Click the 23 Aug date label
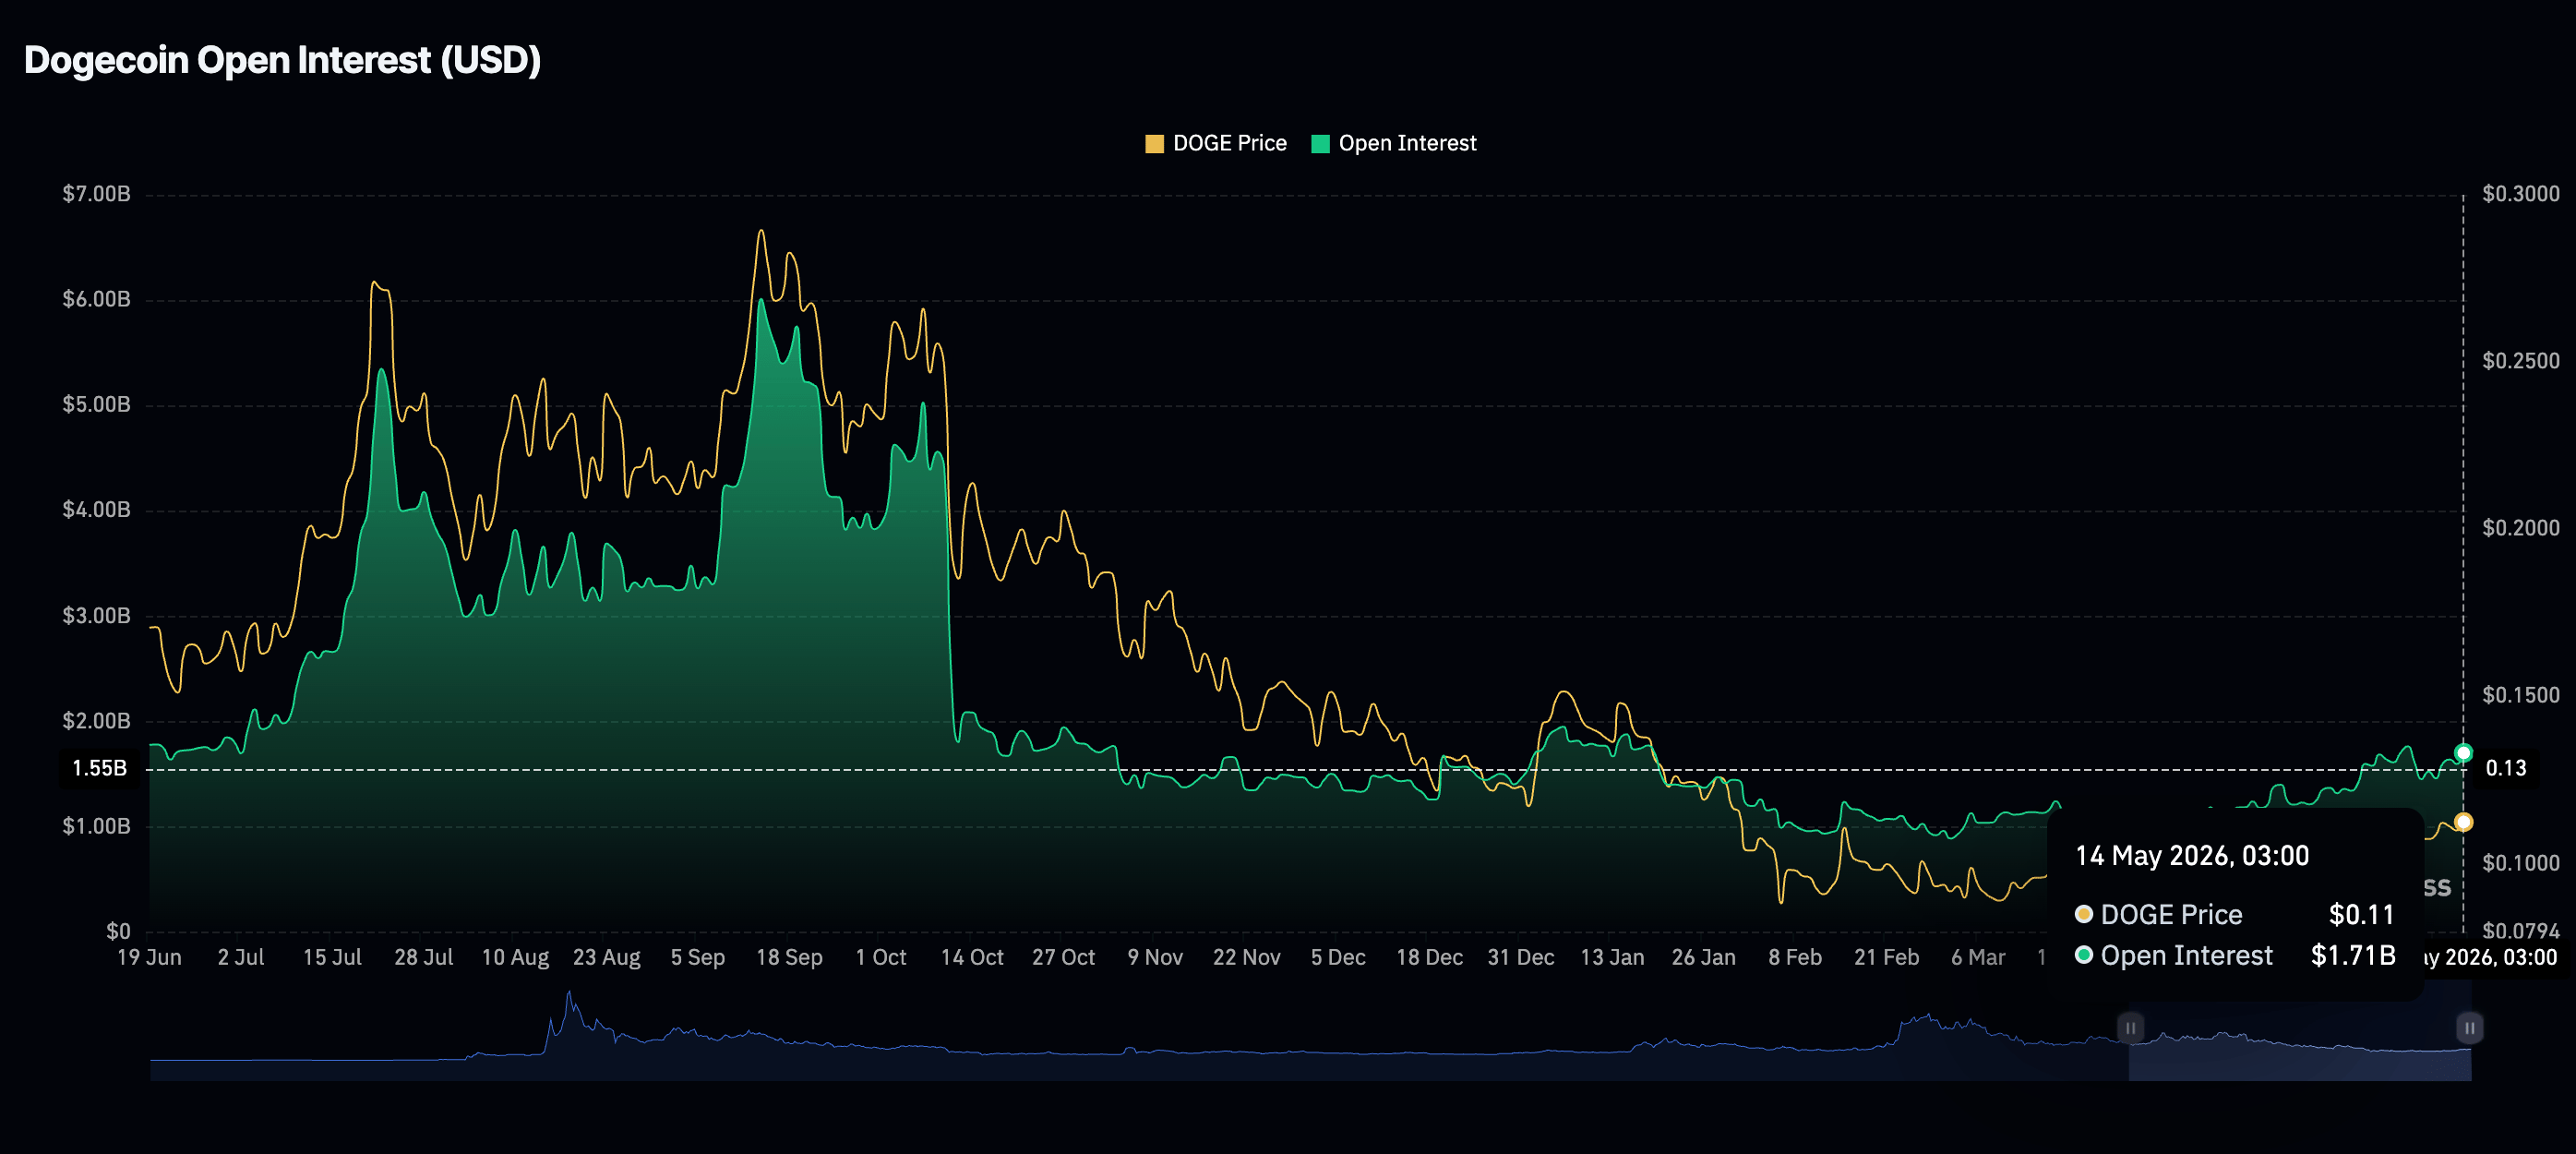The image size is (2576, 1154). (x=607, y=957)
